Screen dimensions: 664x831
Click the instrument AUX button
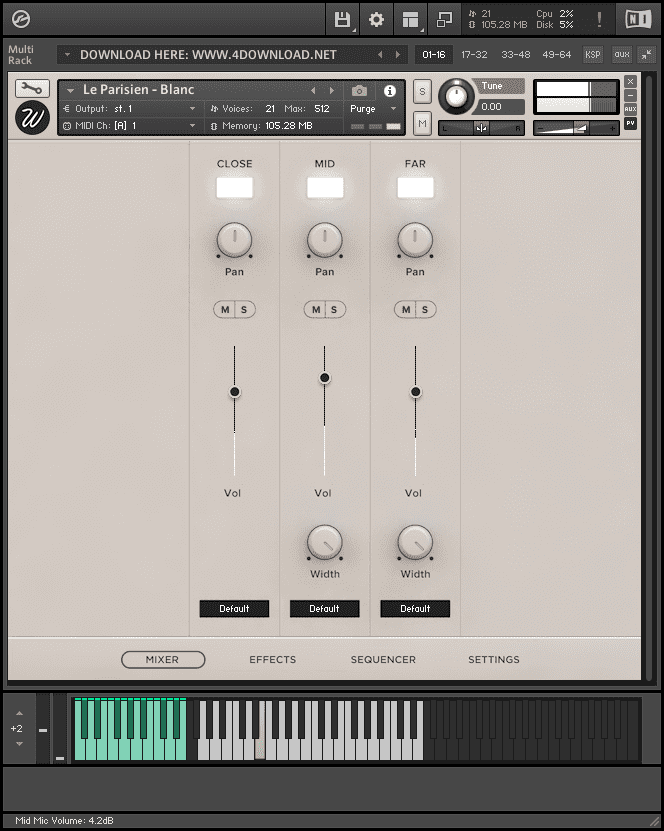point(630,109)
